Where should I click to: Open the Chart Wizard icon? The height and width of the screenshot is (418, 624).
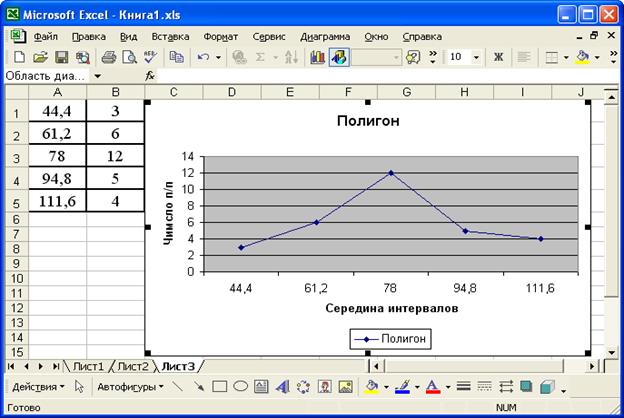318,58
